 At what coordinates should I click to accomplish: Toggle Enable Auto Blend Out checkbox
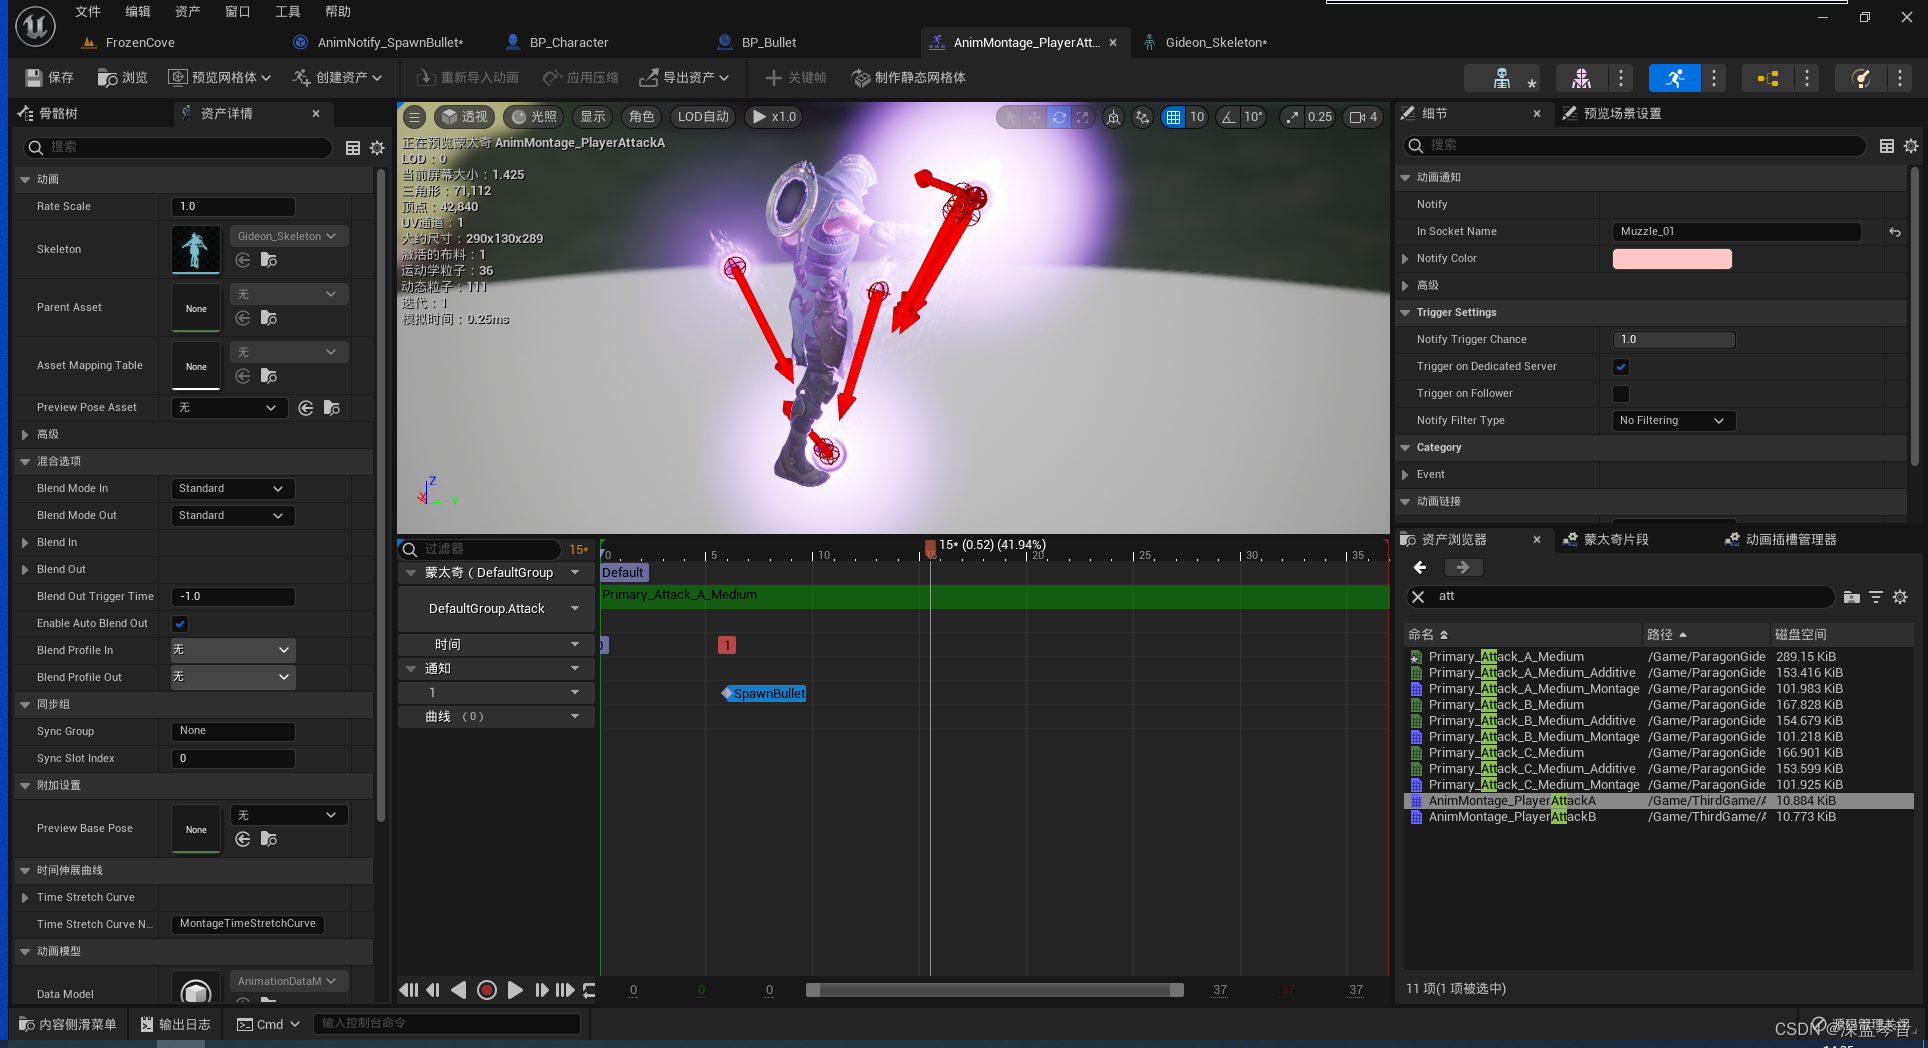click(x=180, y=624)
